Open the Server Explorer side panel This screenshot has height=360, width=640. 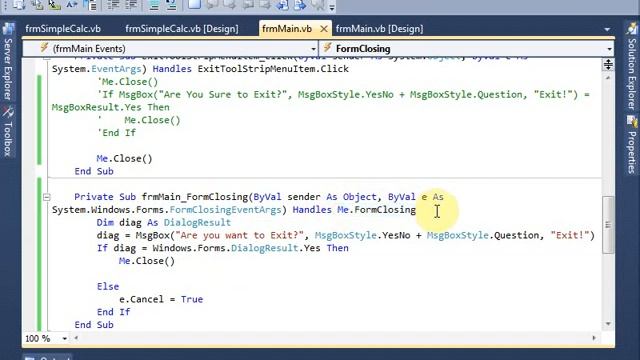[x=8, y=62]
